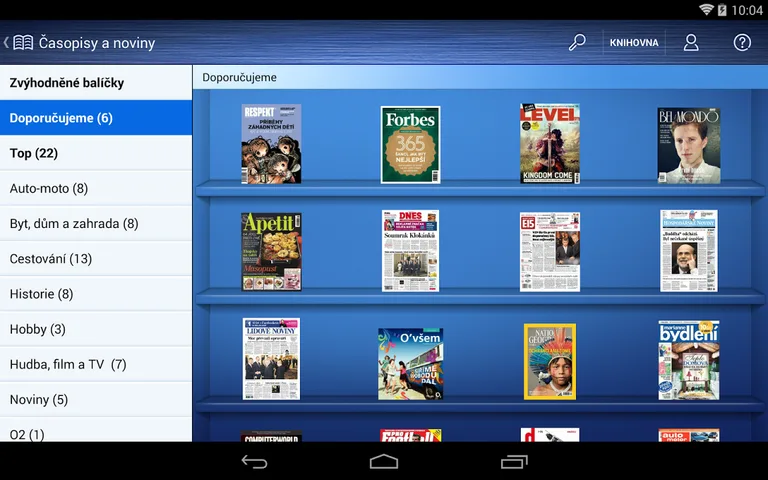Open Byt, dům a zahrada (8) category
The height and width of the screenshot is (480, 768).
pos(96,223)
